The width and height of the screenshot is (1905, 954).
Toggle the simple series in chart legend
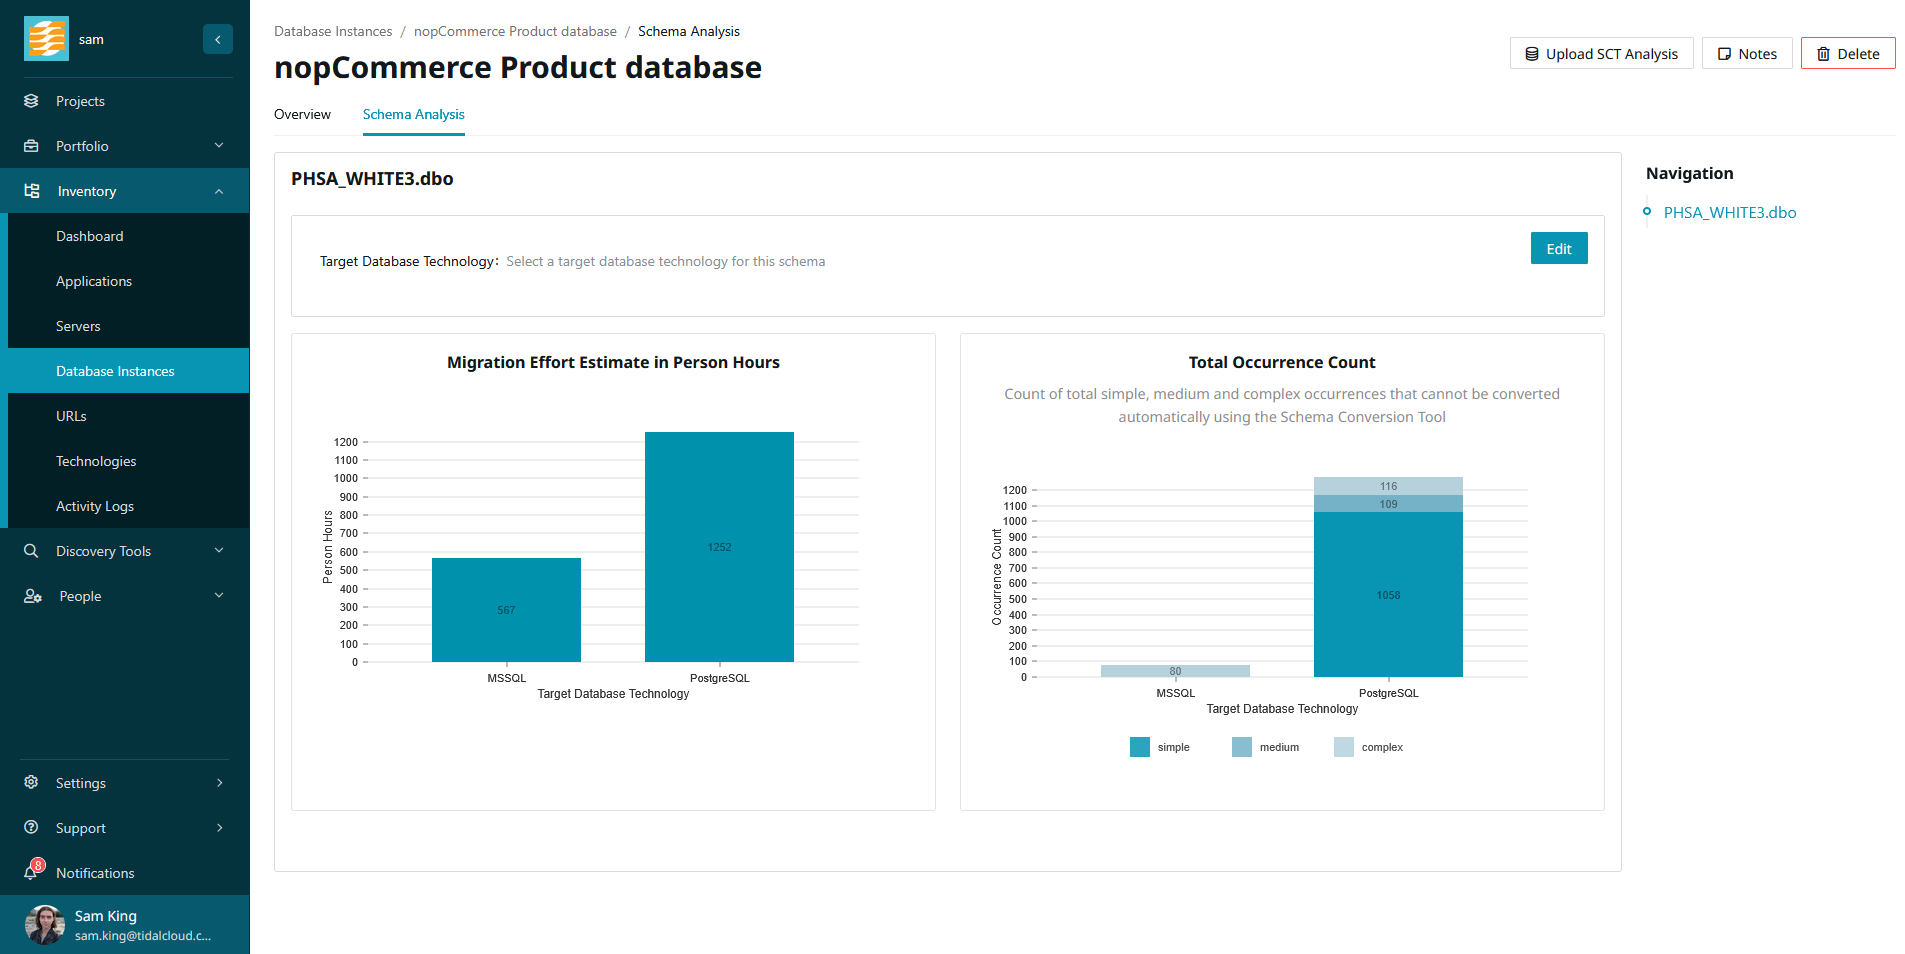click(1140, 747)
